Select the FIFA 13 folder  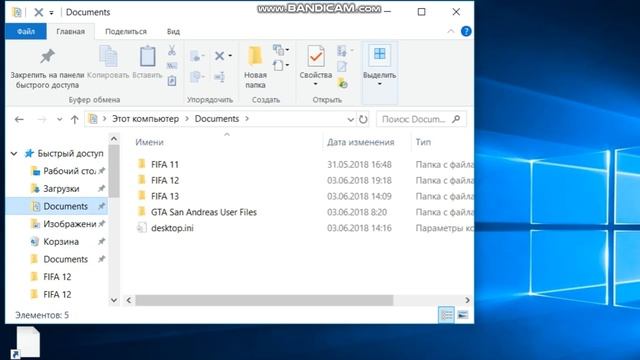pyautogui.click(x=165, y=196)
